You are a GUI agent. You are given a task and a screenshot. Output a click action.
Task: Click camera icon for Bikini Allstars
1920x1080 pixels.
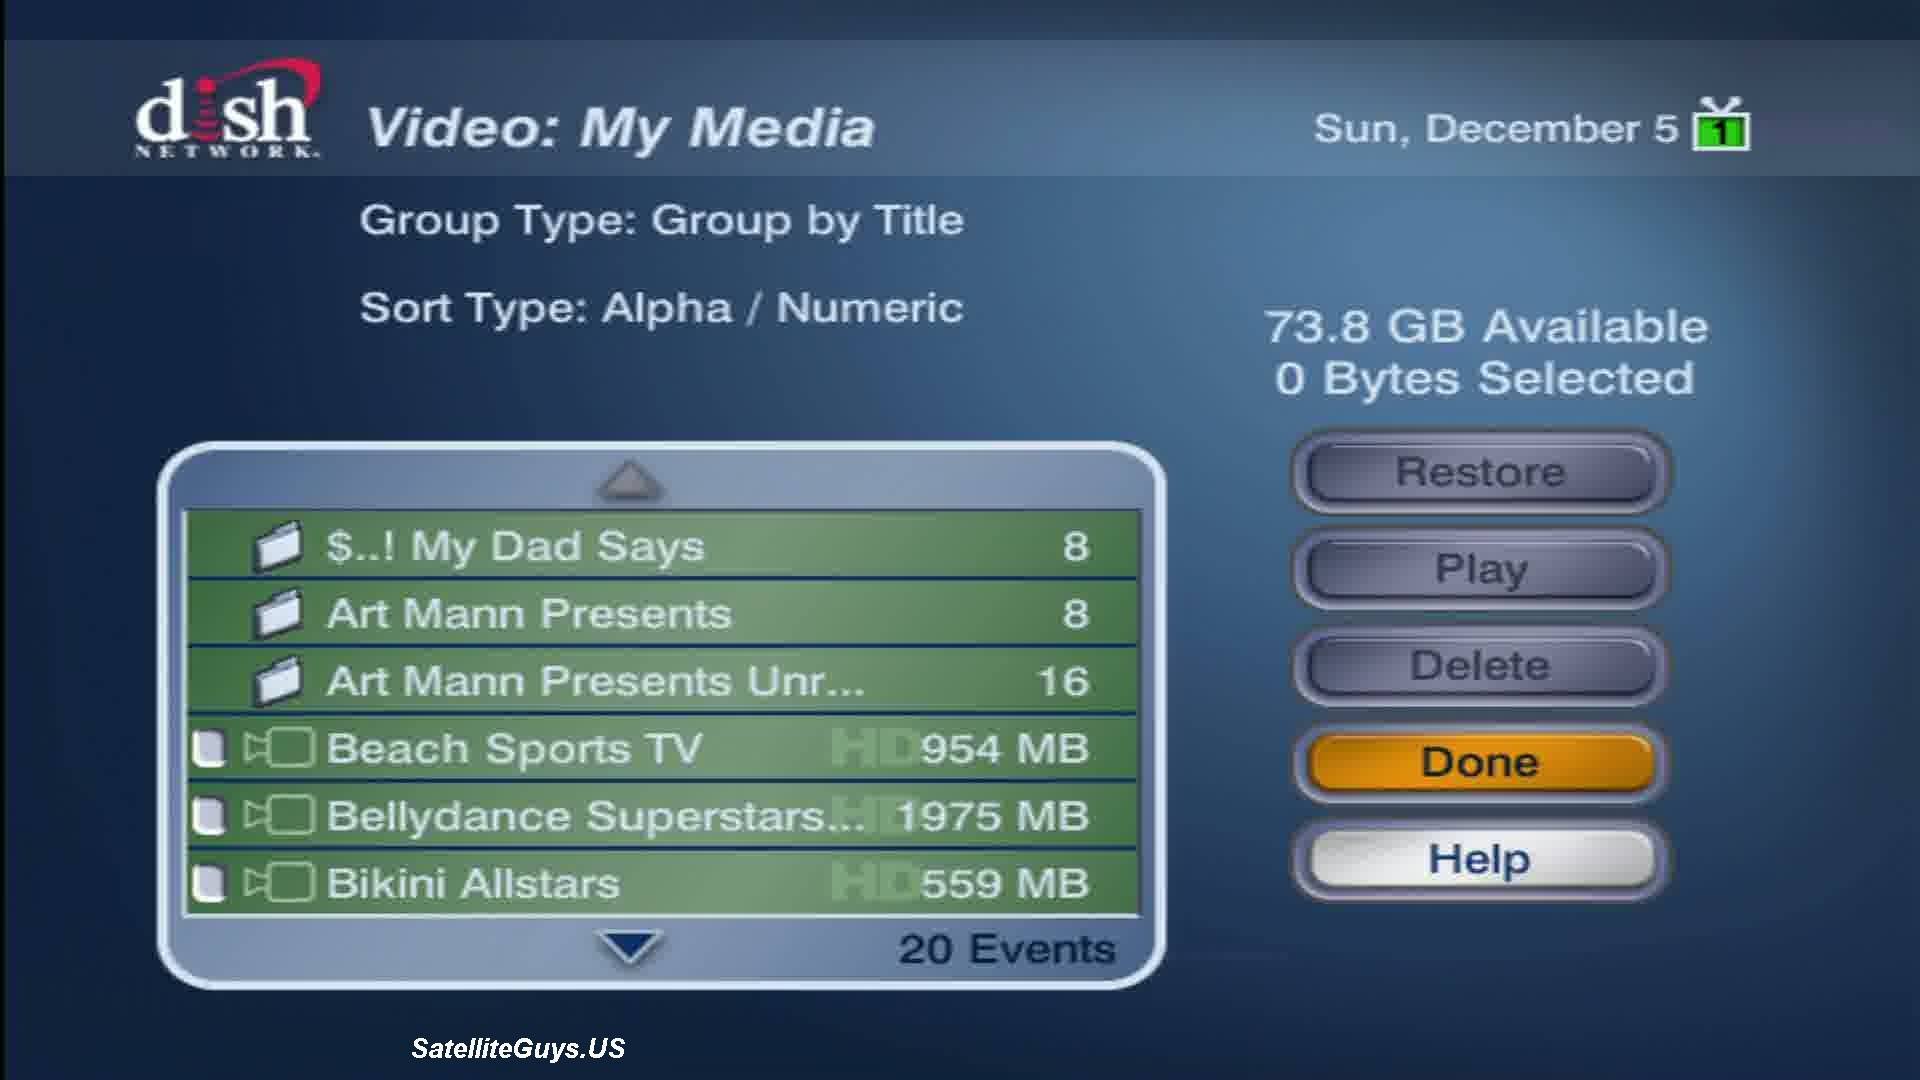tap(280, 883)
